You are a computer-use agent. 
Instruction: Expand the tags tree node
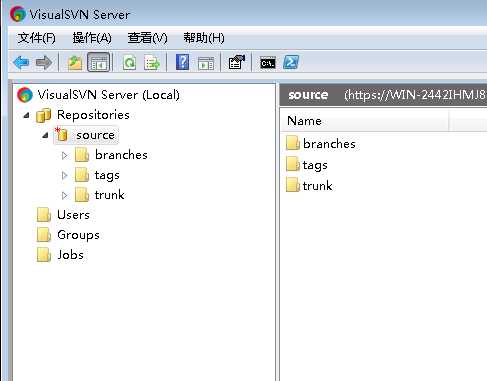coord(65,175)
